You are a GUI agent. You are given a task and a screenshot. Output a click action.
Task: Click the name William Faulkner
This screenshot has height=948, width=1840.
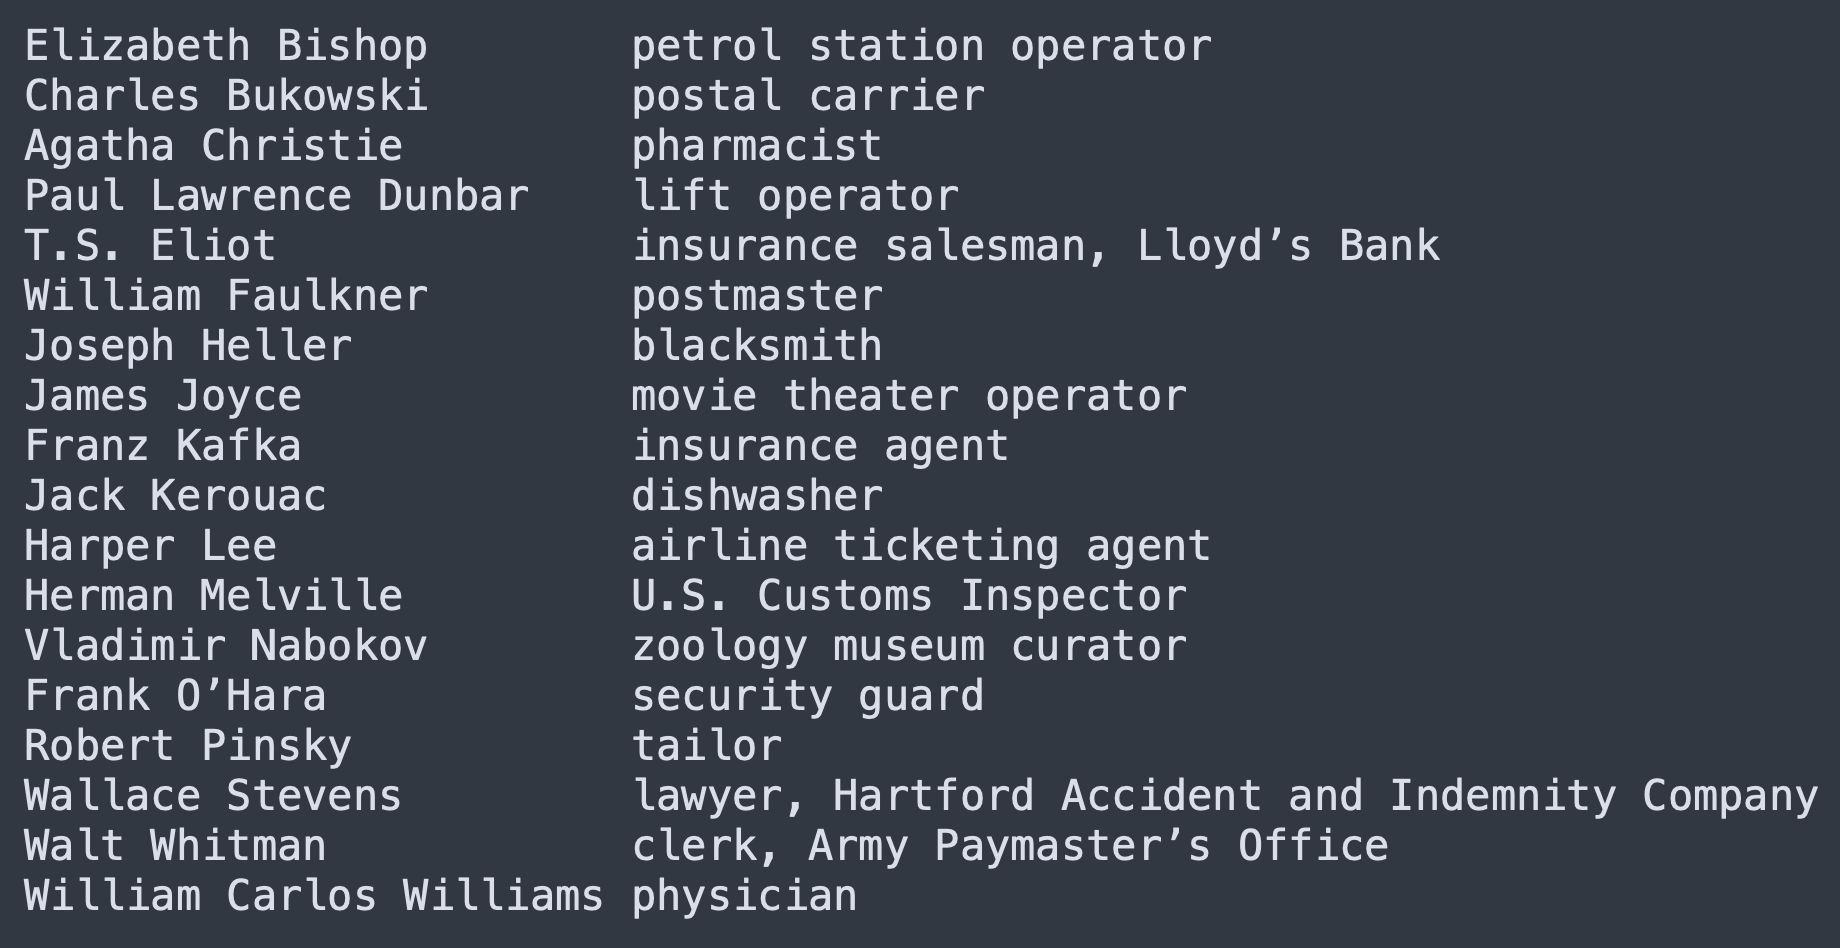pyautogui.click(x=226, y=296)
